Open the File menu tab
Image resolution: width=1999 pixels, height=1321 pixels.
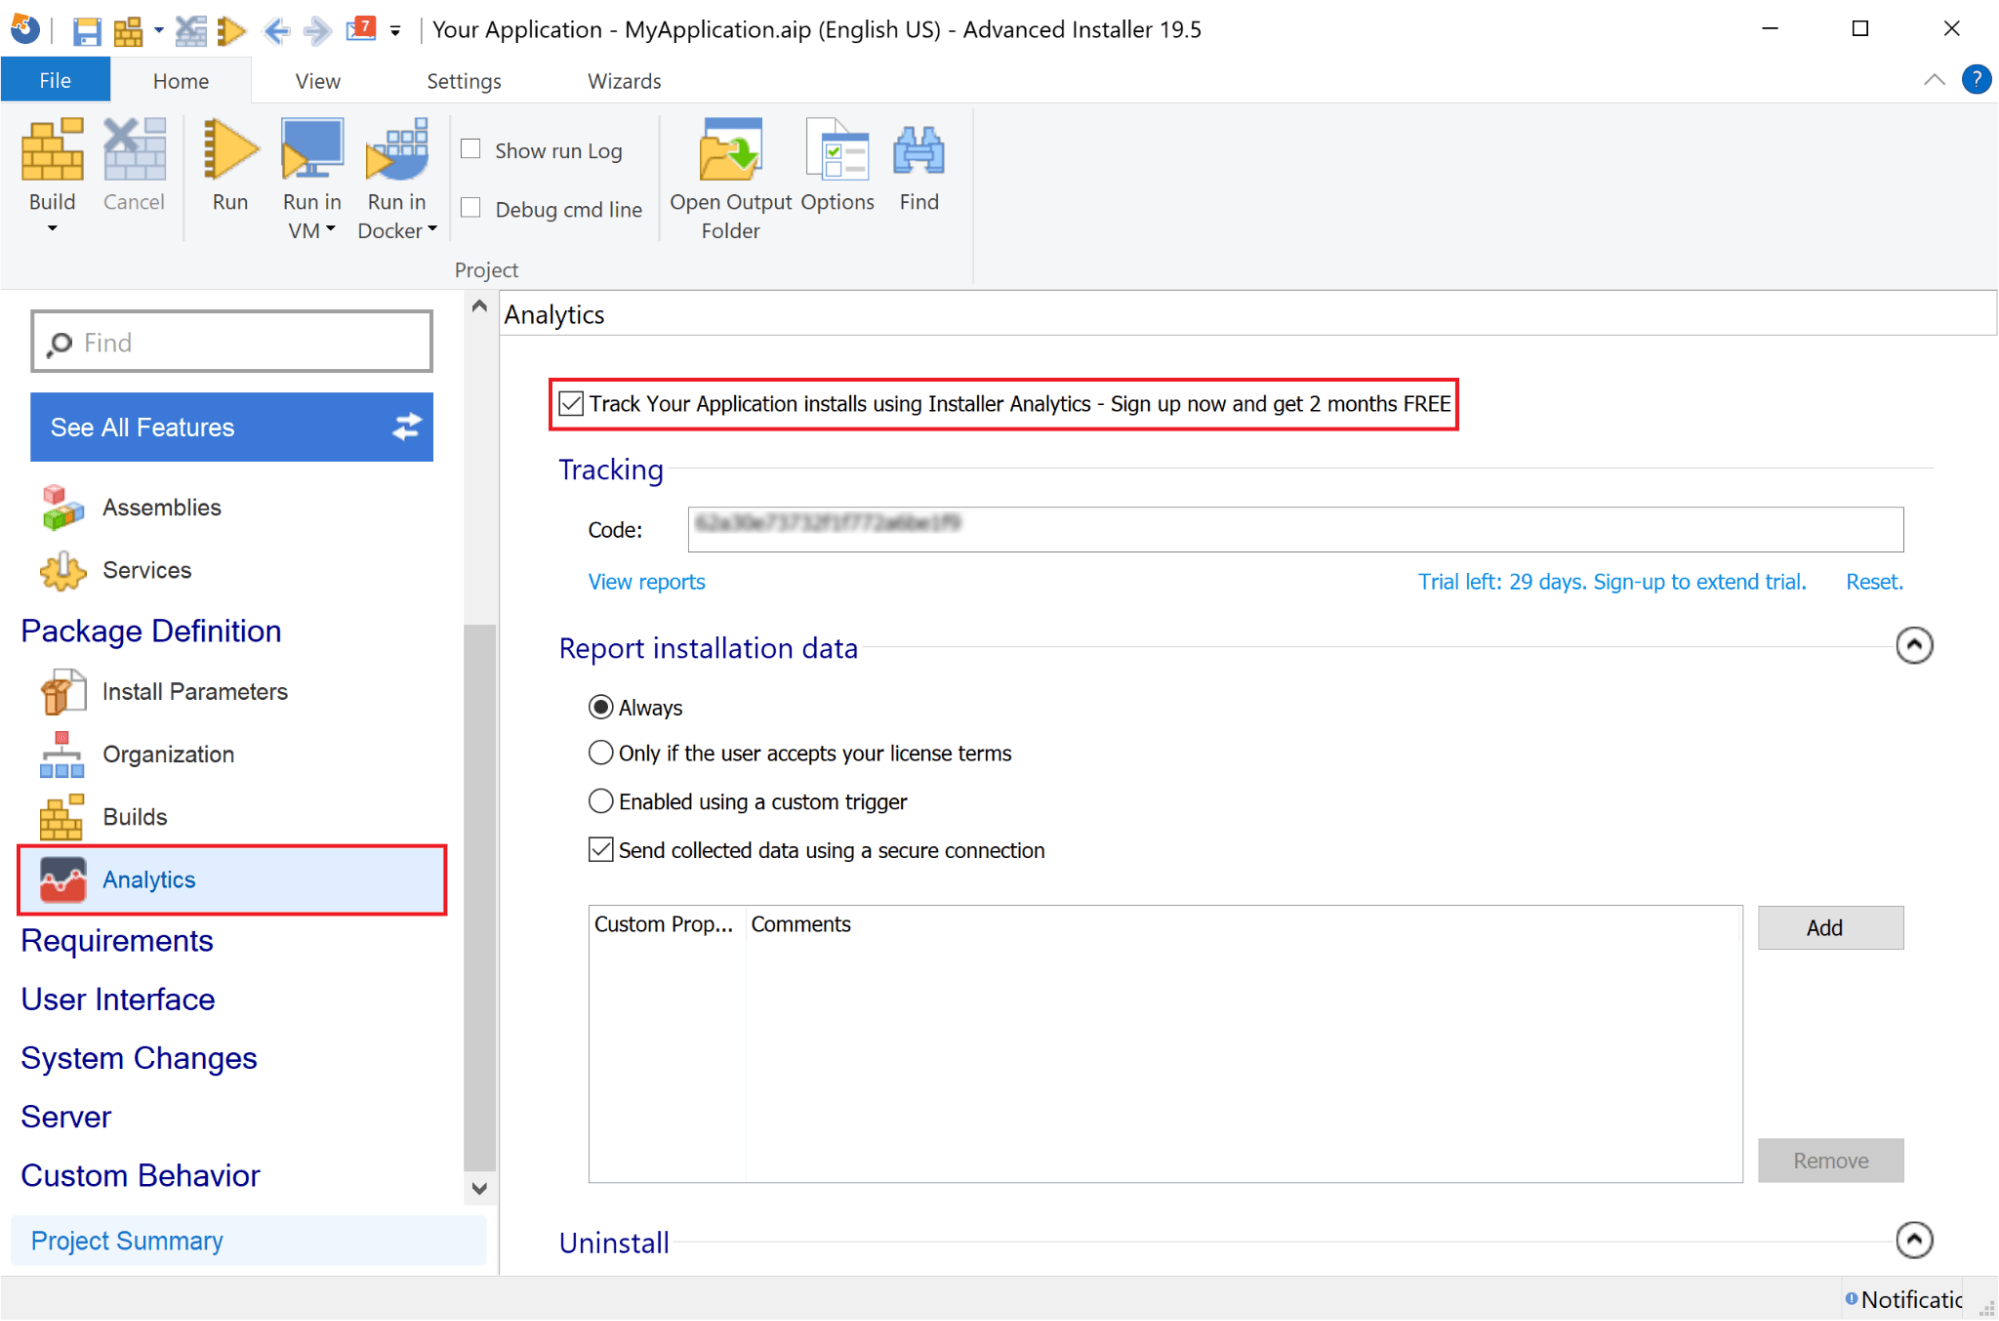point(55,80)
